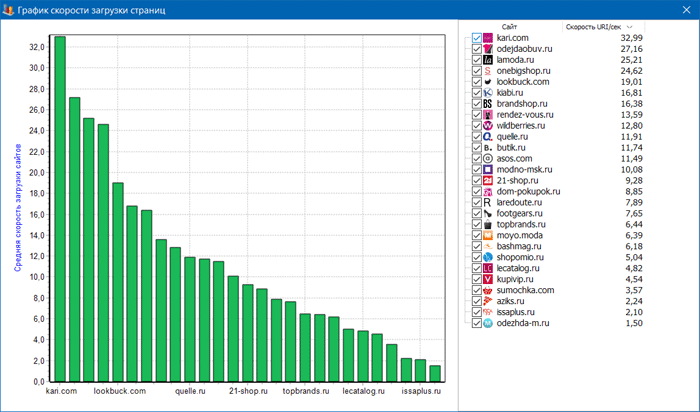The width and height of the screenshot is (700, 412).
Task: Click the wildberries.ru favicon icon
Action: pos(488,126)
